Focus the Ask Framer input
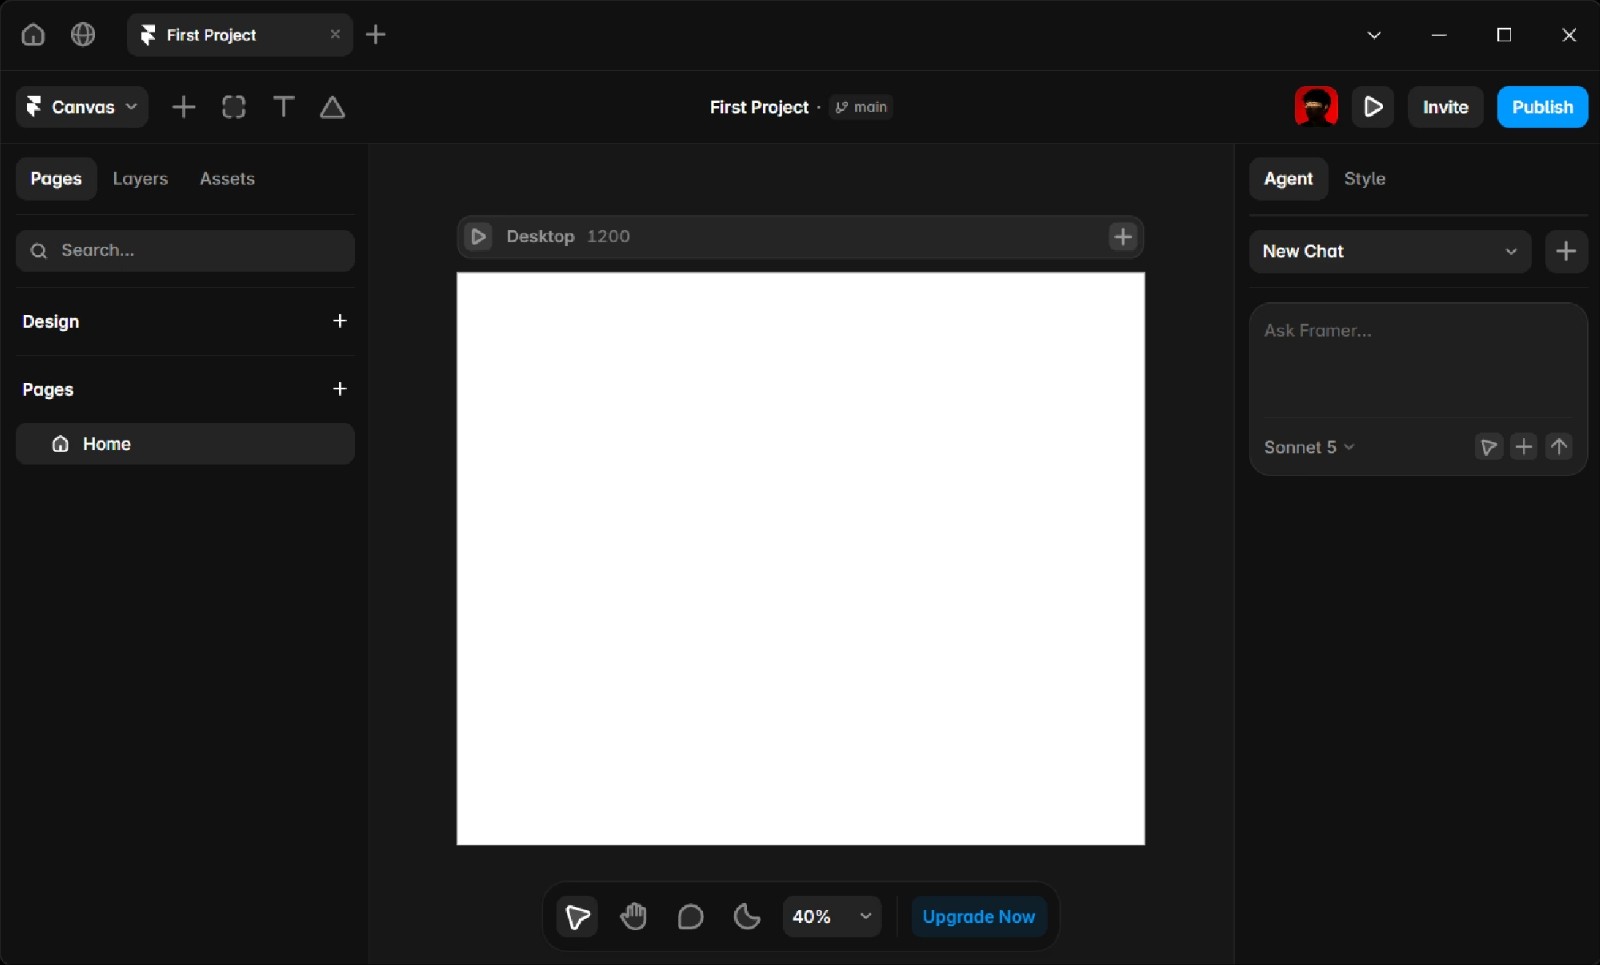This screenshot has height=965, width=1600. (x=1418, y=362)
